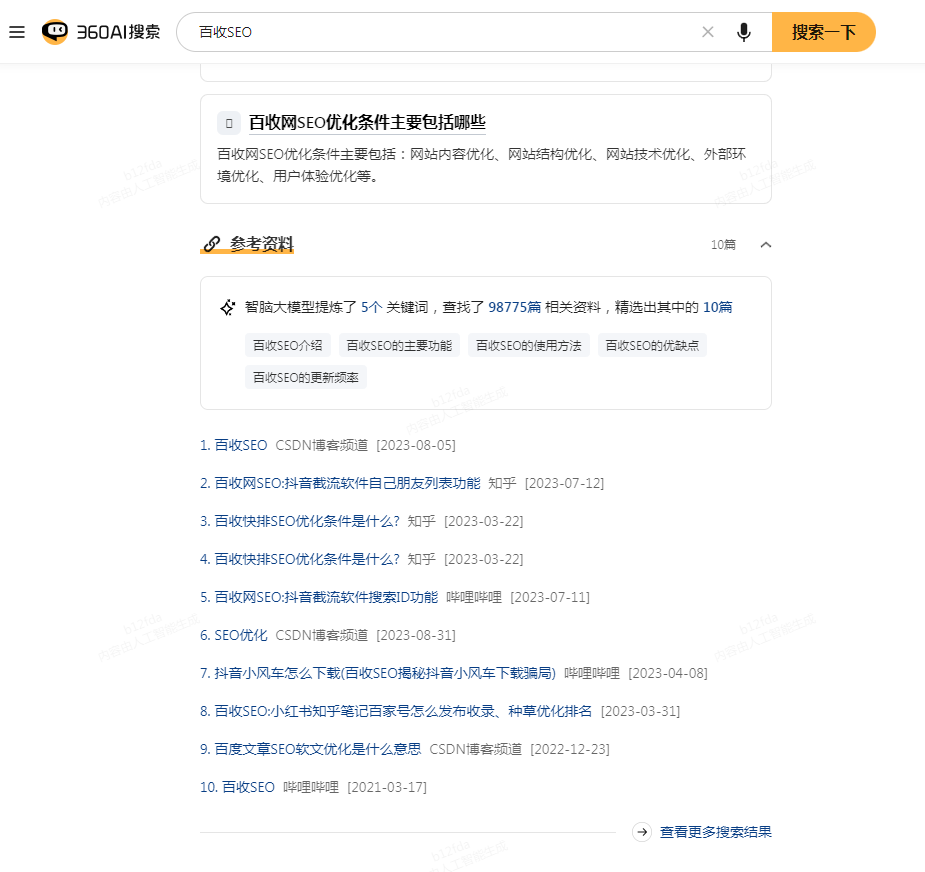Open the 百收网SEO优化条件主要包括哪些 heading
Viewport: 925px width, 872px height.
[367, 122]
